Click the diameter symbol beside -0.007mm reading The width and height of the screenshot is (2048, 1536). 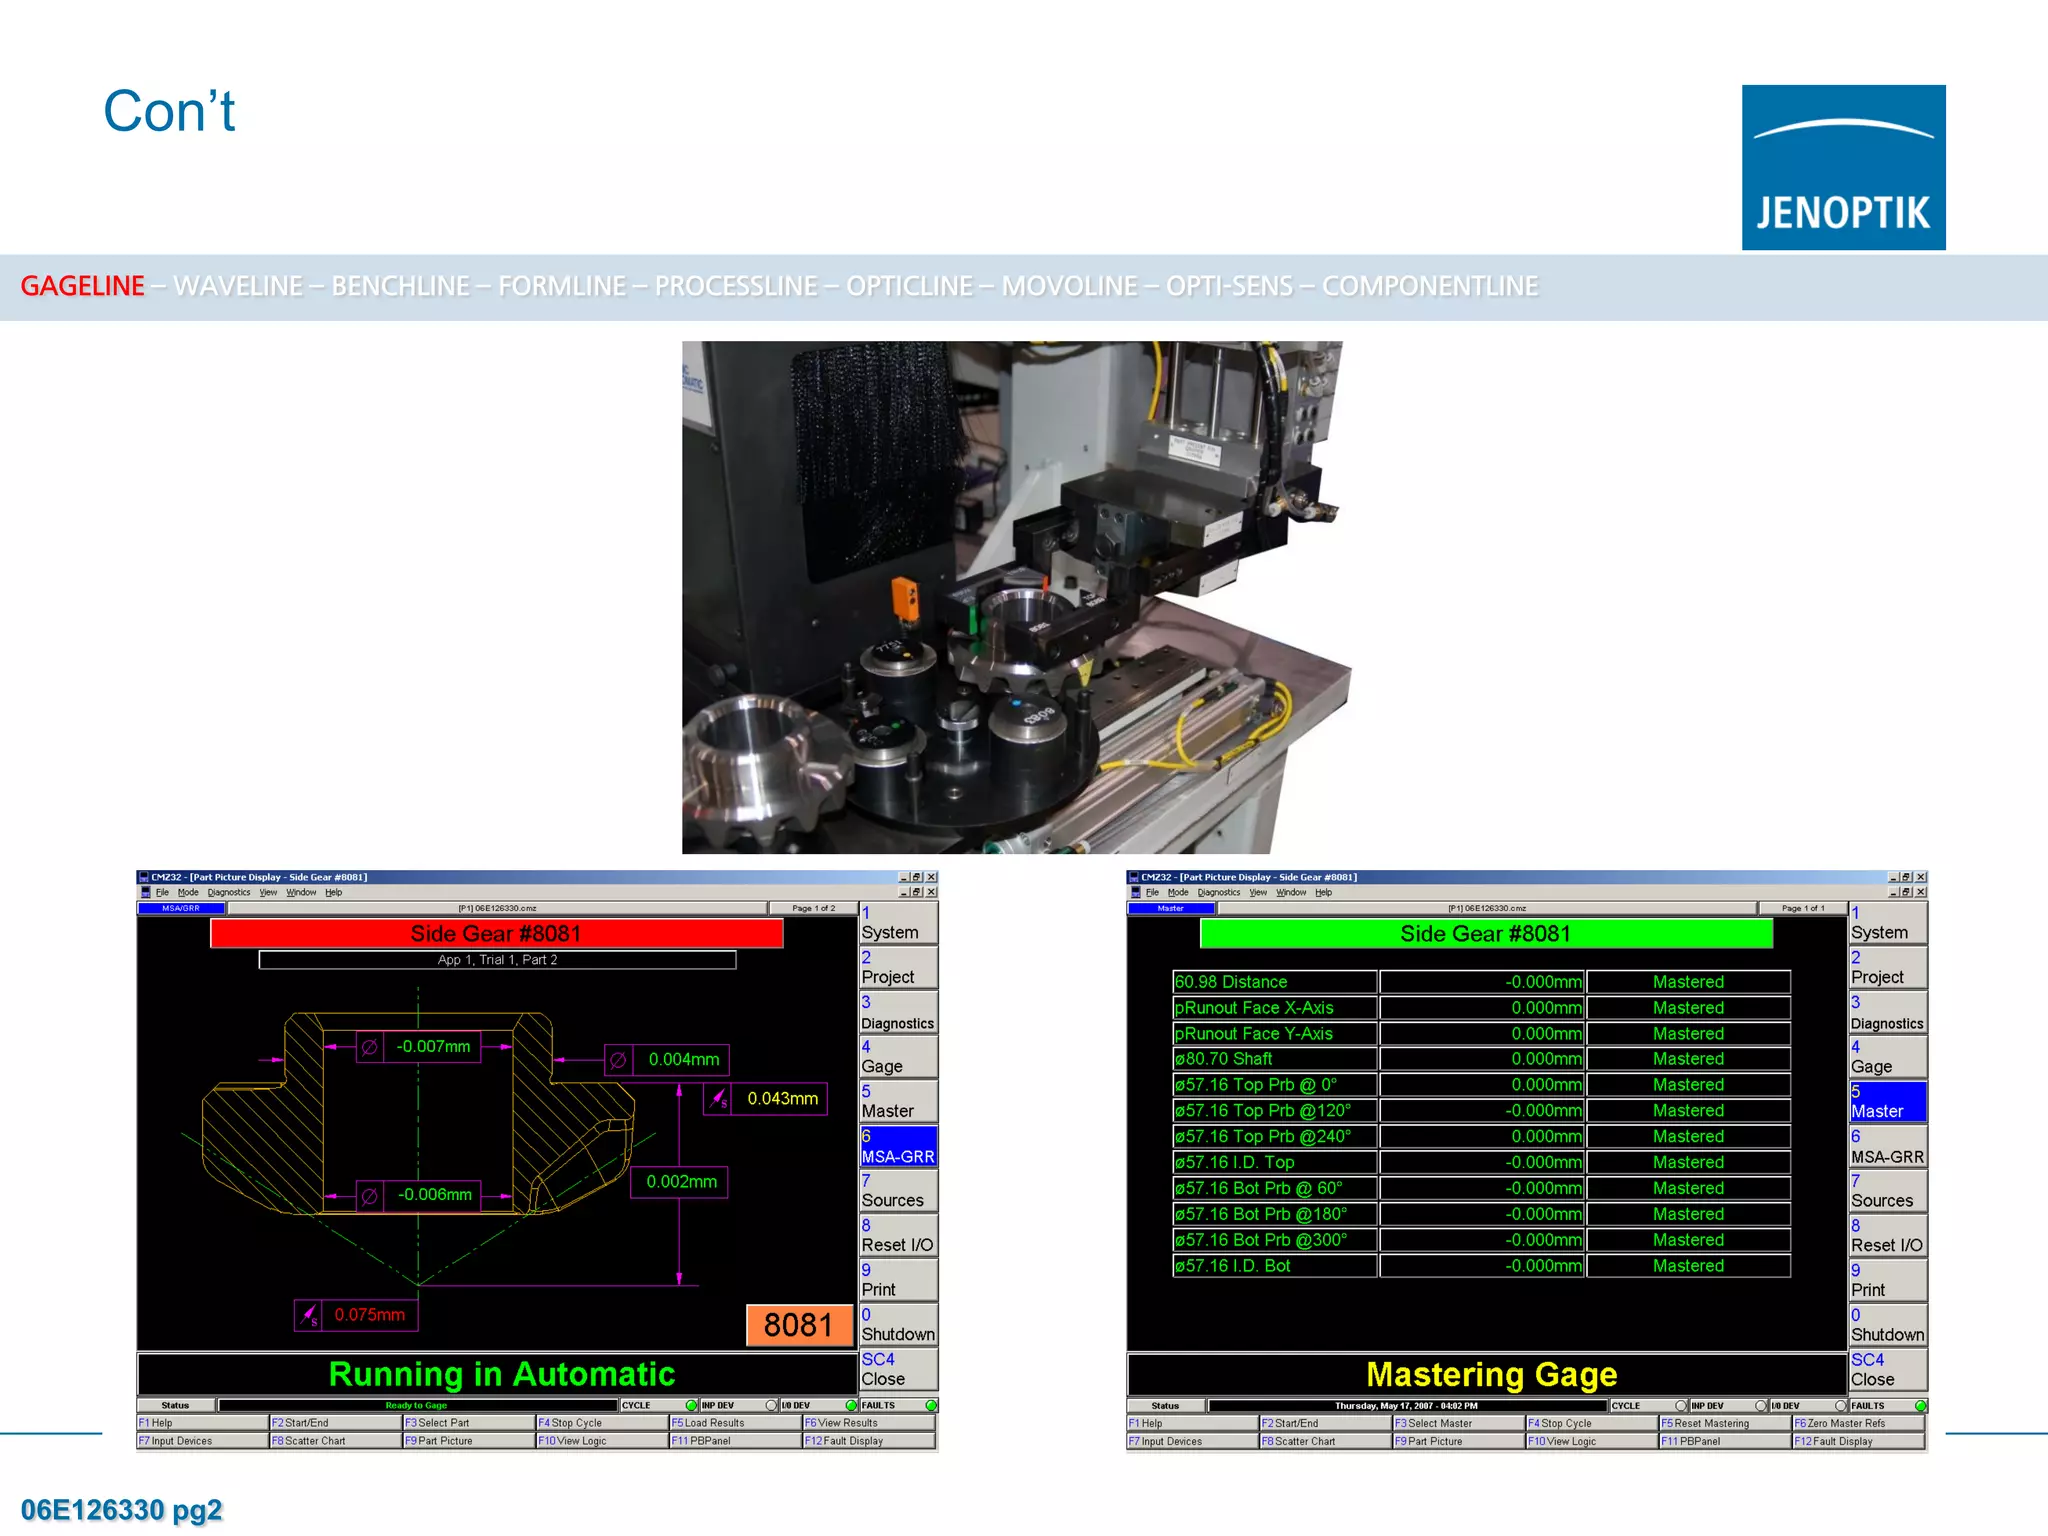coord(369,1047)
